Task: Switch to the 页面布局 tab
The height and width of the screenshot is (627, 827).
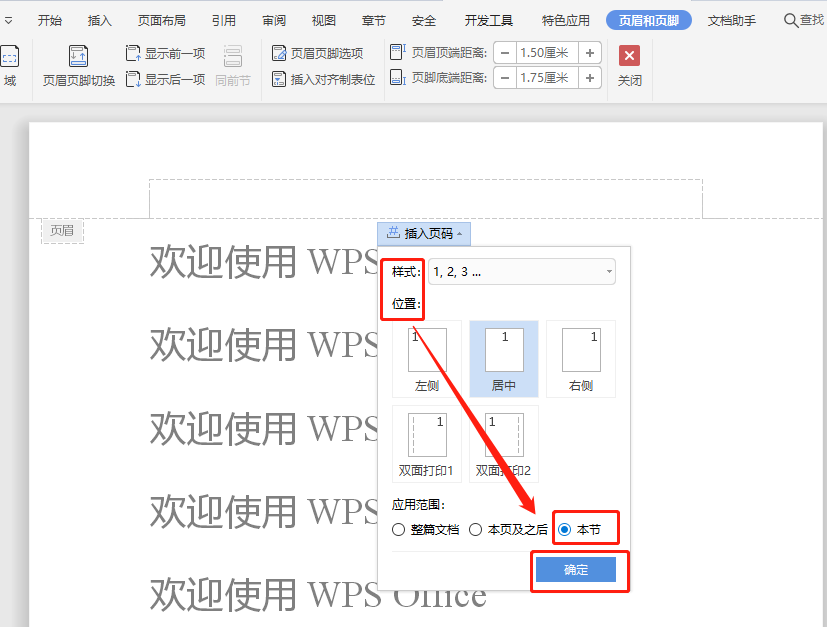Action: 161,21
